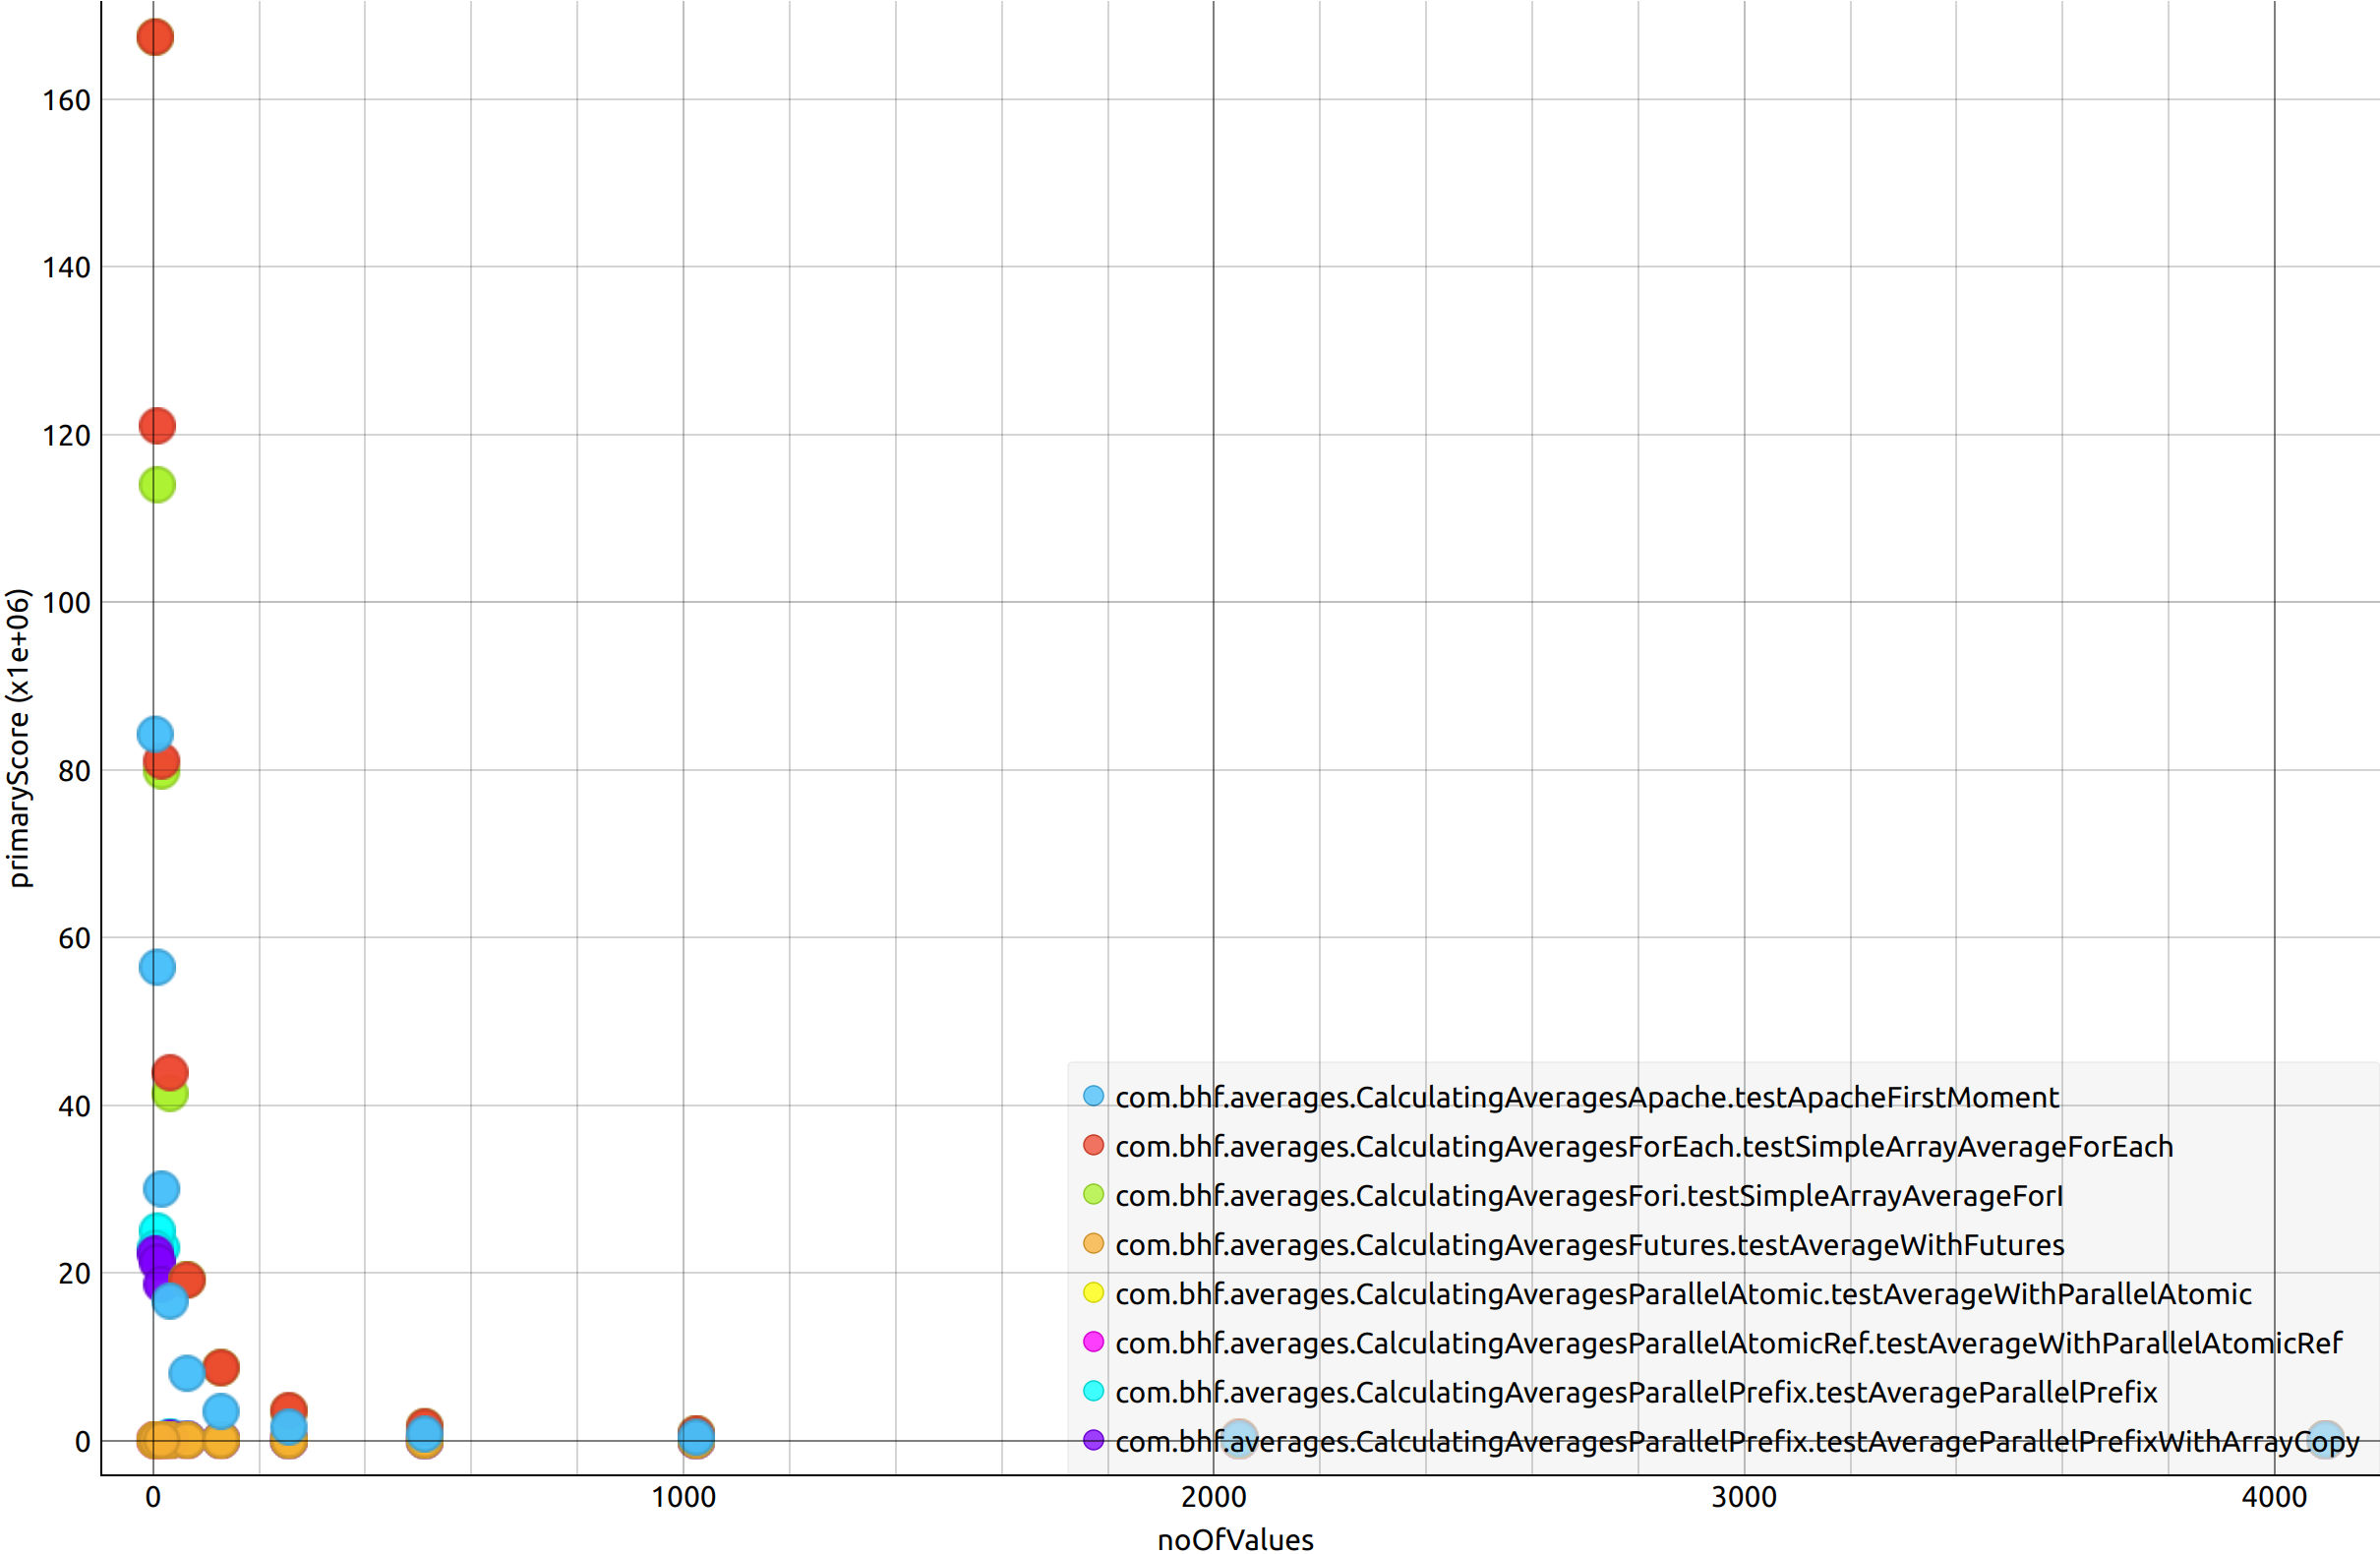The image size is (2380, 1554).
Task: Click the topmost red data point above 160
Action: tap(155, 37)
